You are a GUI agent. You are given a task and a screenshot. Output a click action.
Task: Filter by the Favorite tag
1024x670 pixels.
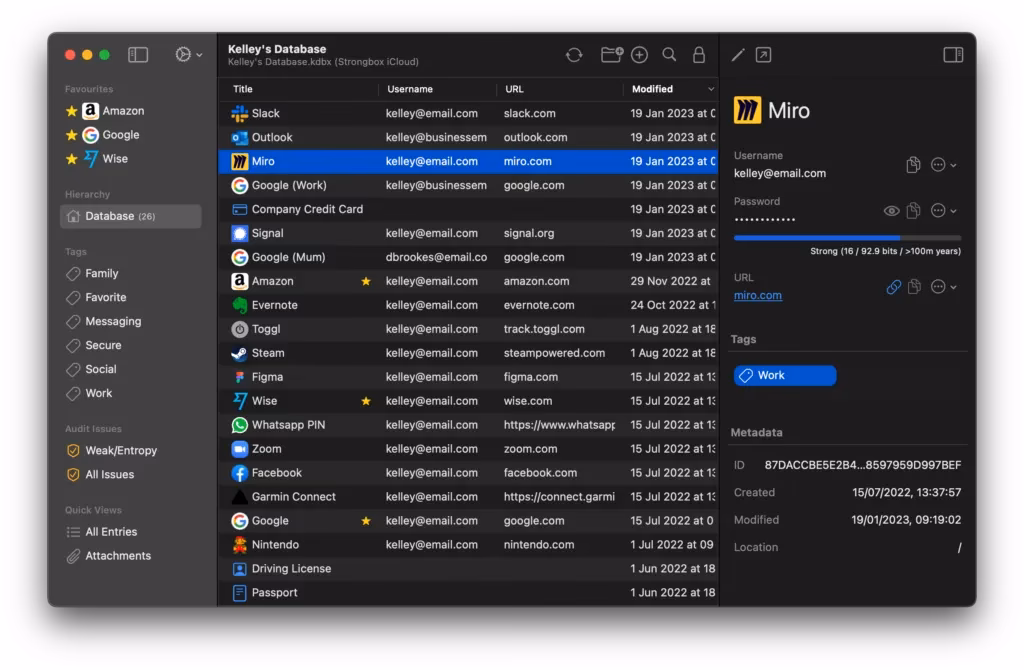coord(105,298)
